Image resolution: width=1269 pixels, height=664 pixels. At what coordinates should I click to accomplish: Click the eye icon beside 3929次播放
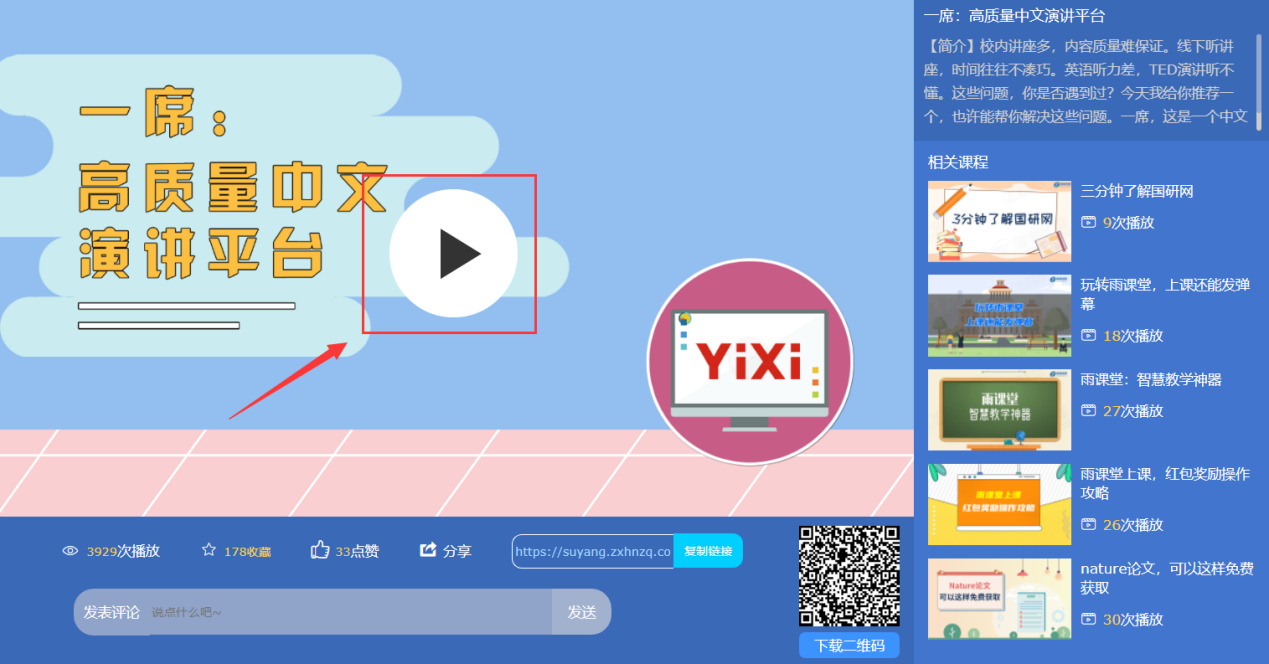click(70, 551)
